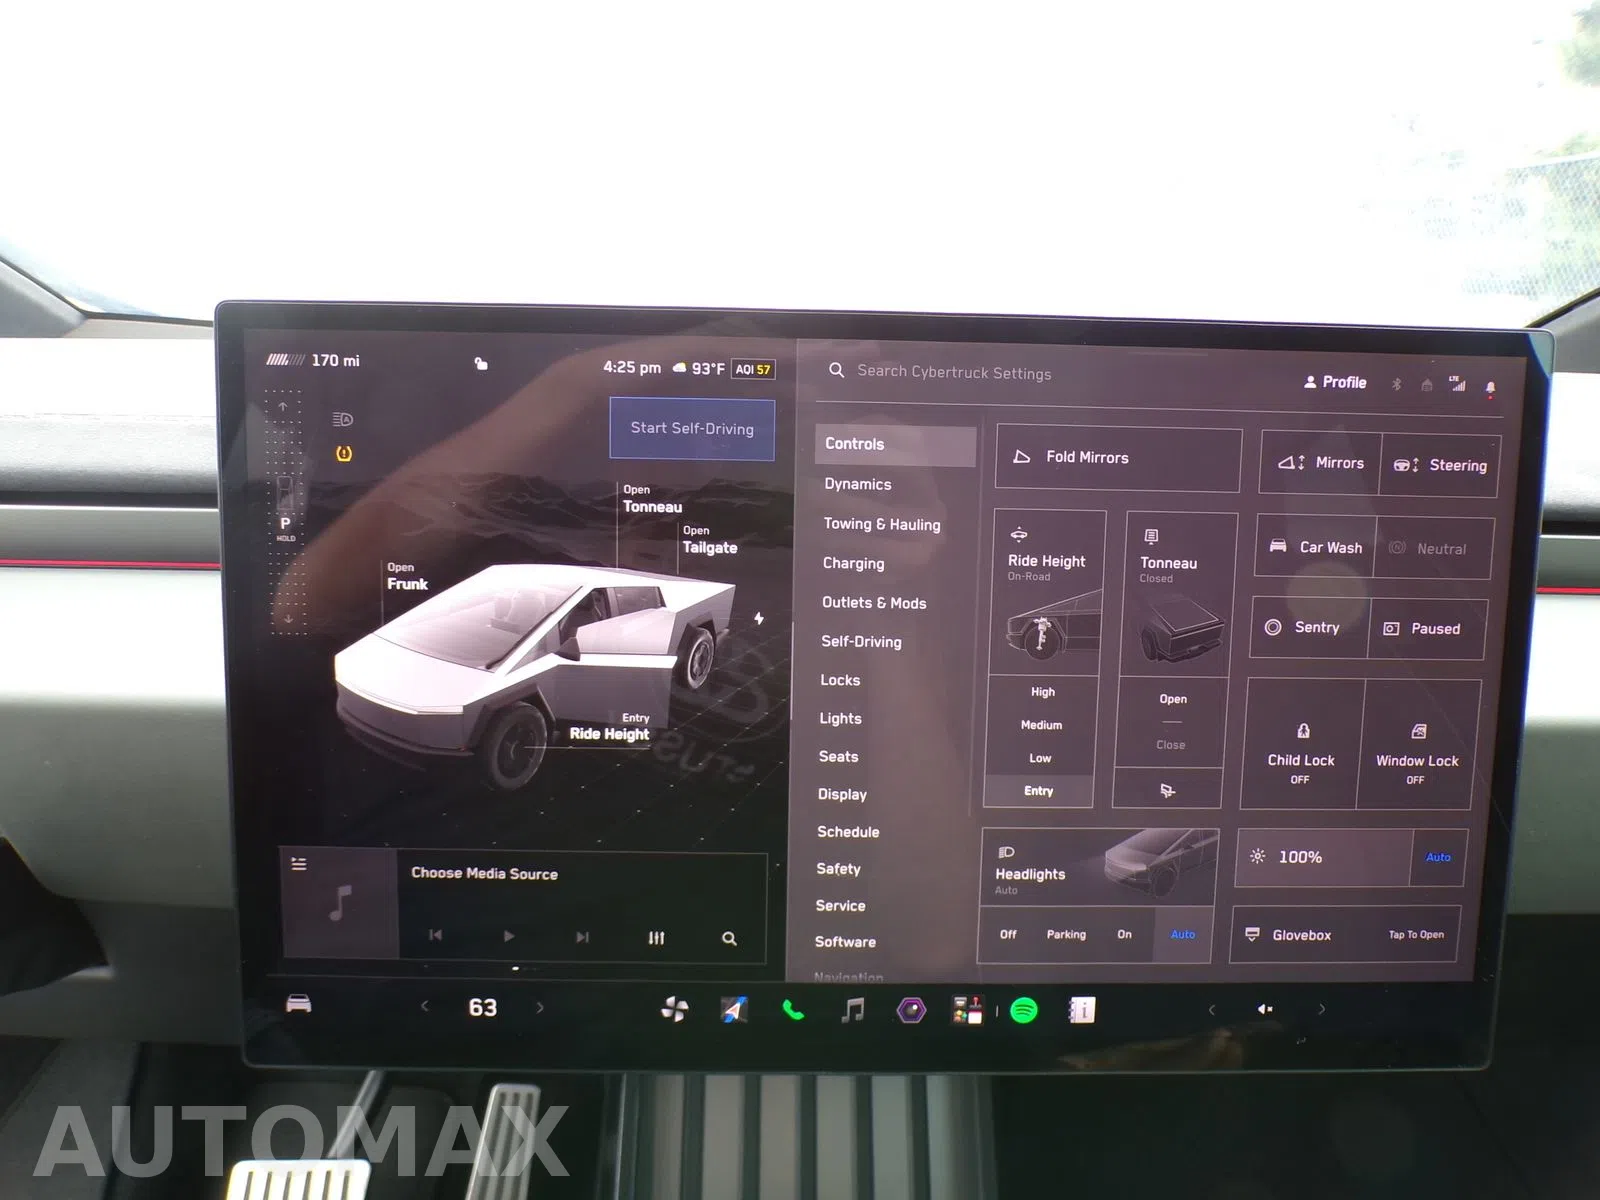Image resolution: width=1600 pixels, height=1200 pixels.
Task: Decrease cabin temperature with left chevron
Action: 425,1006
